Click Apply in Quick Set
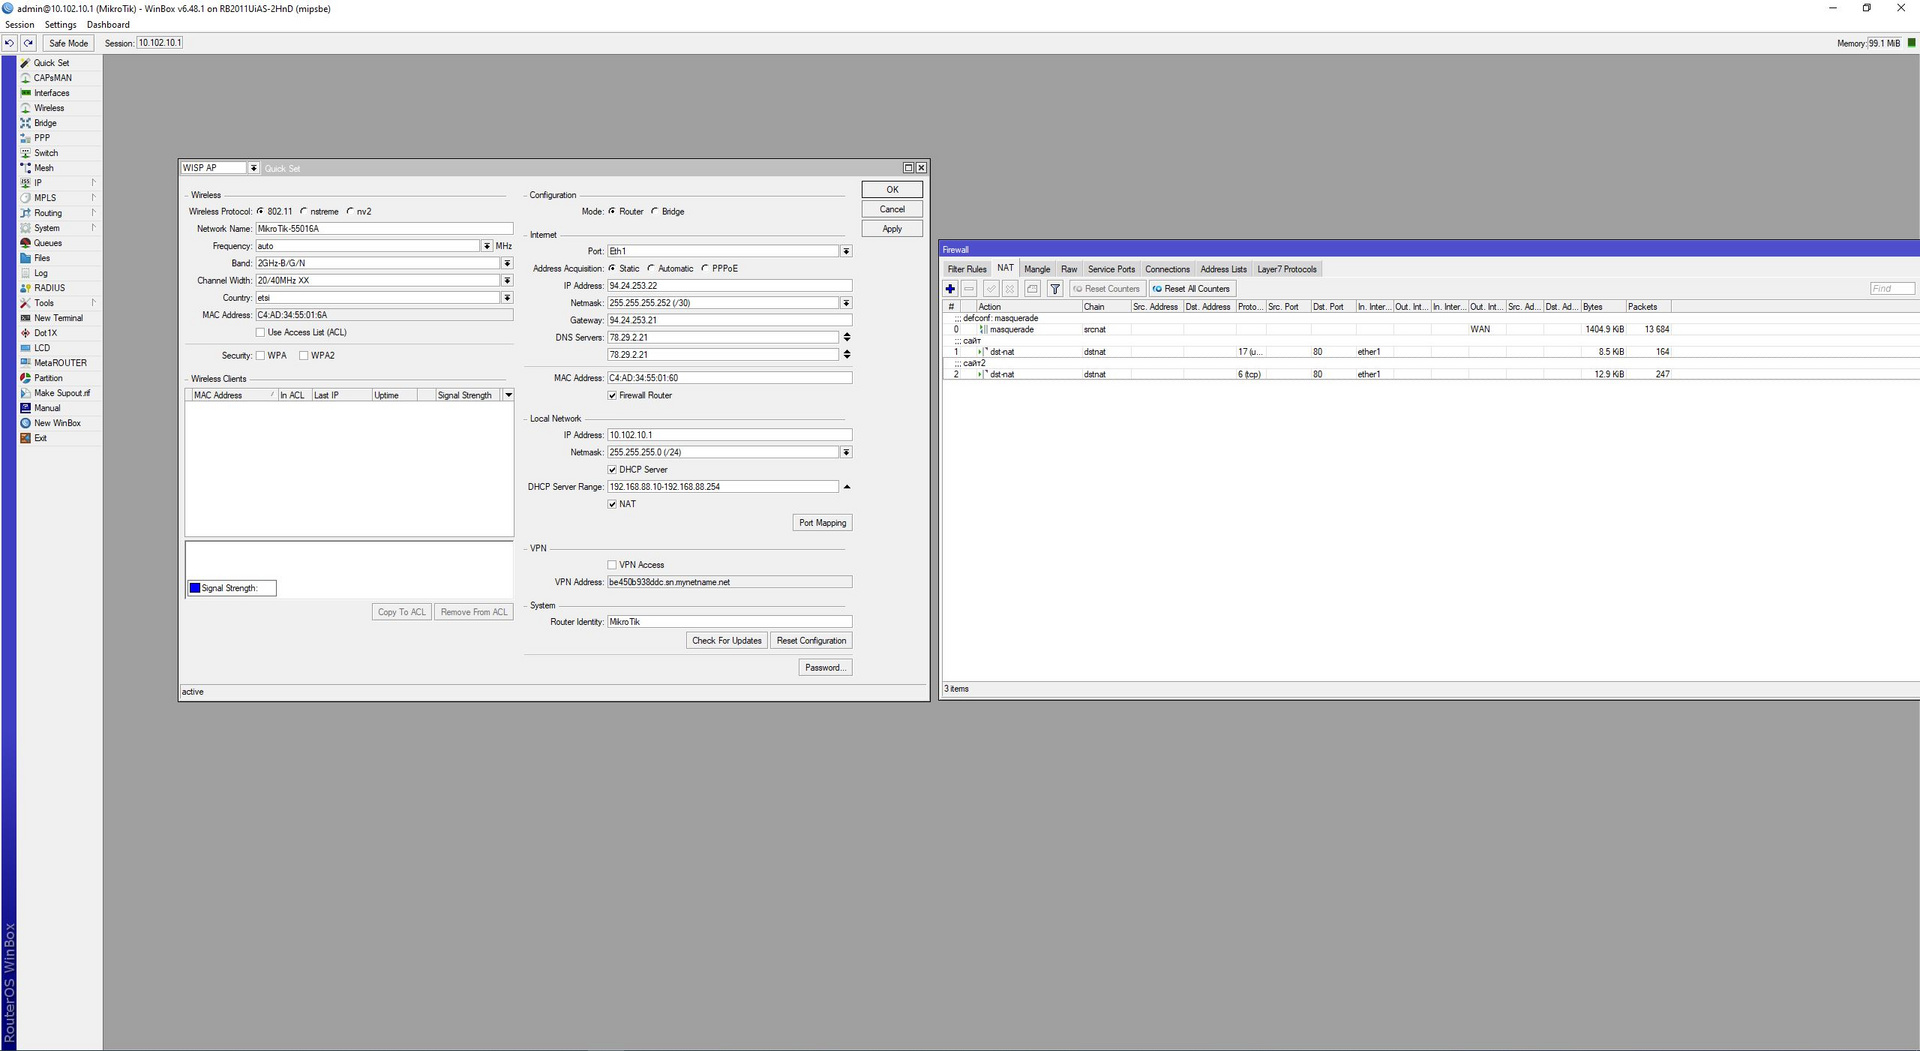Viewport: 1920px width, 1051px height. tap(892, 229)
